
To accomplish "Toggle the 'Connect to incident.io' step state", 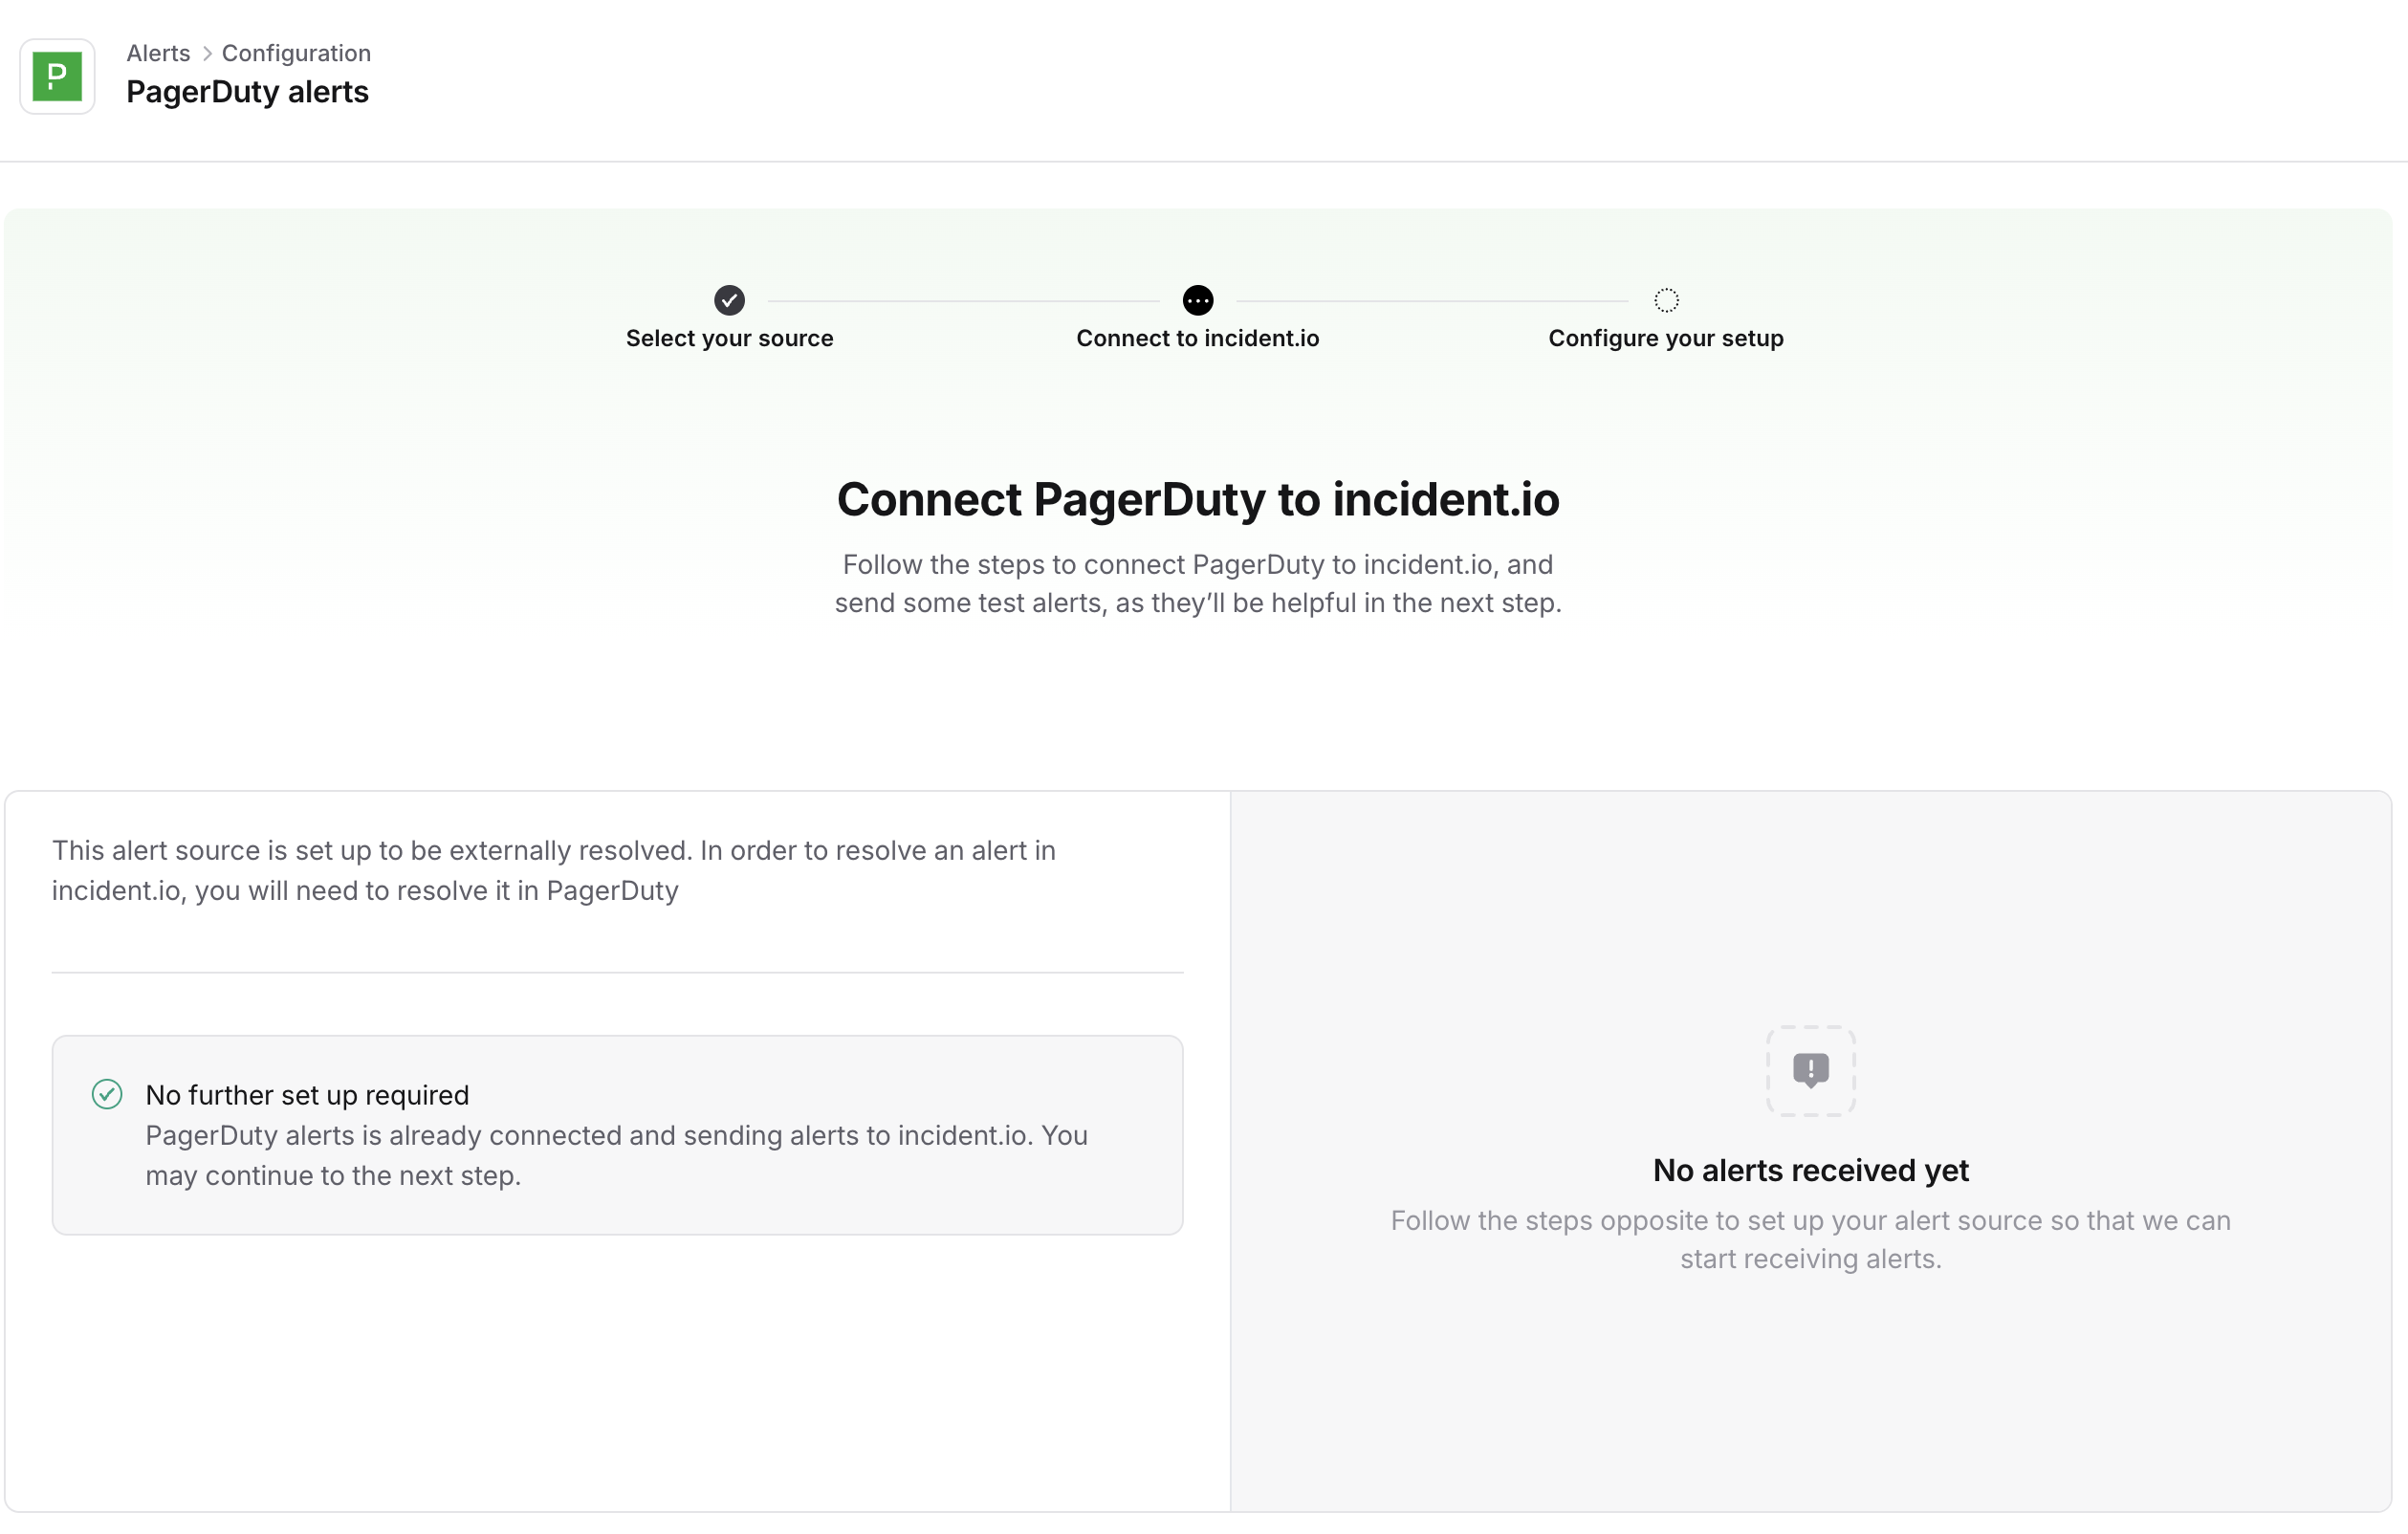I will point(1197,299).
